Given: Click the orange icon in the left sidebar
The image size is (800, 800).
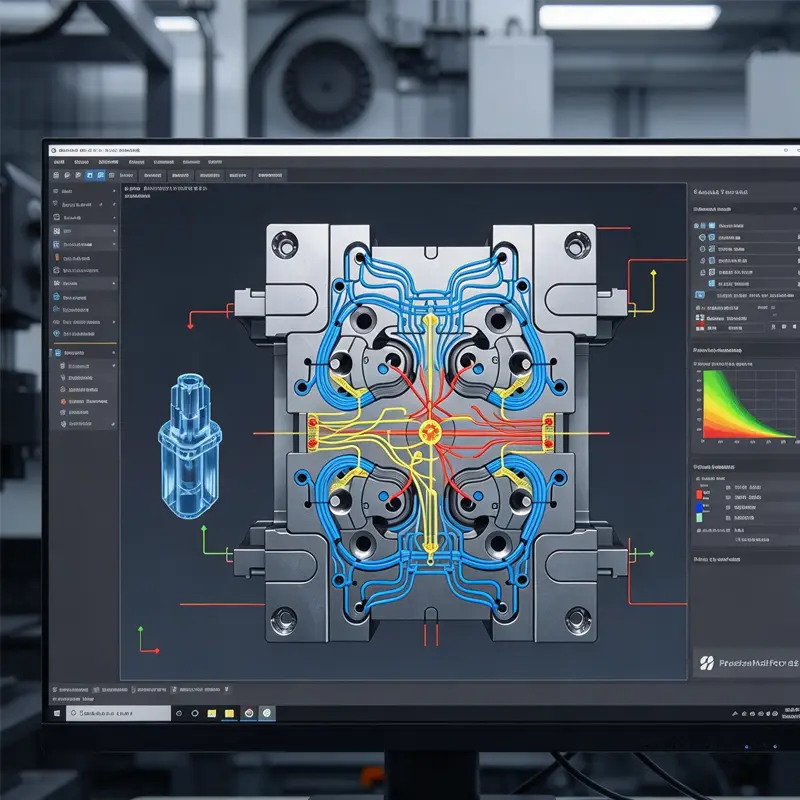Looking at the screenshot, I should tap(57, 258).
